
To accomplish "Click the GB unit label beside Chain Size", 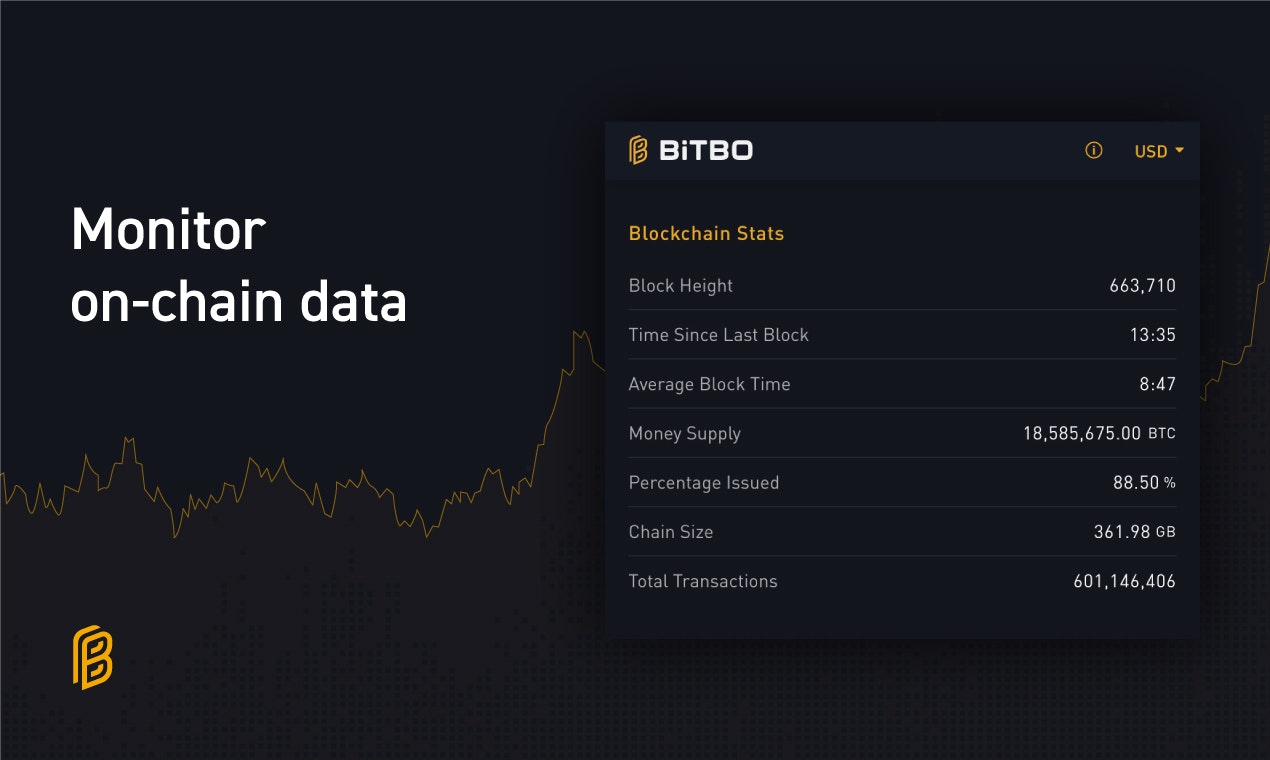I will (x=1166, y=532).
